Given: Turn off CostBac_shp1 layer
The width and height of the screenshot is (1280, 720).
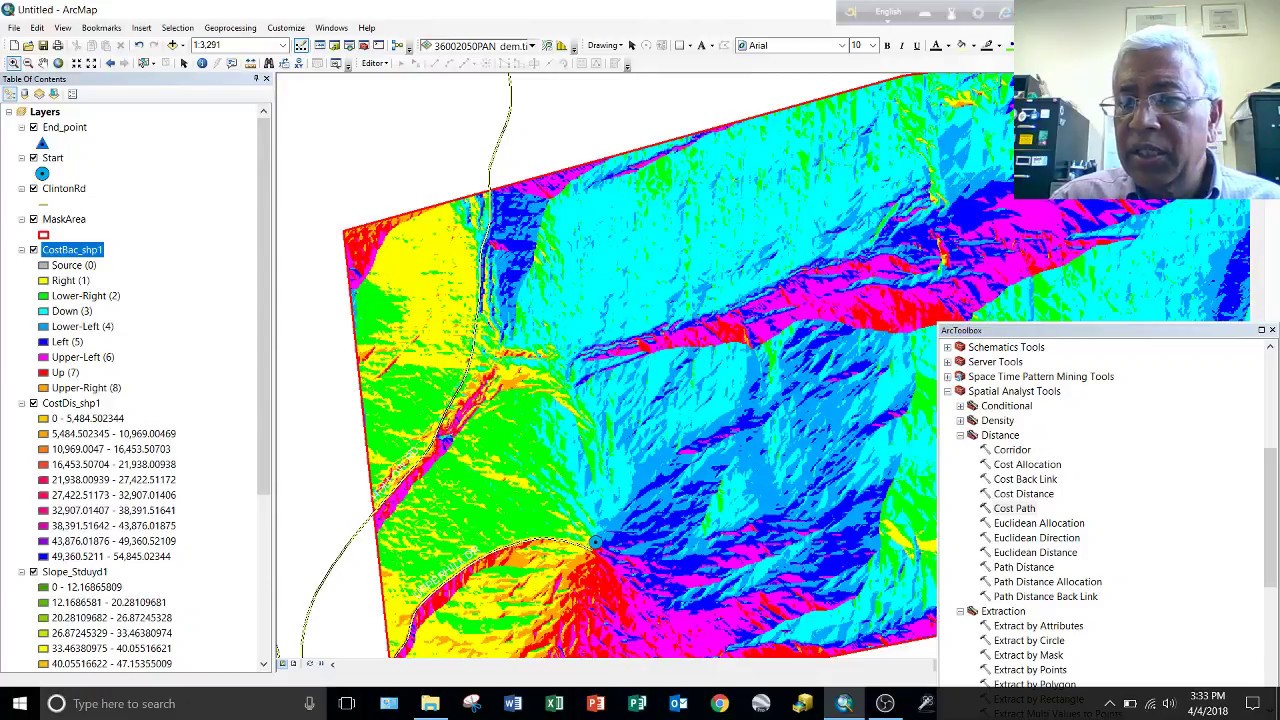Looking at the screenshot, I should pos(34,250).
